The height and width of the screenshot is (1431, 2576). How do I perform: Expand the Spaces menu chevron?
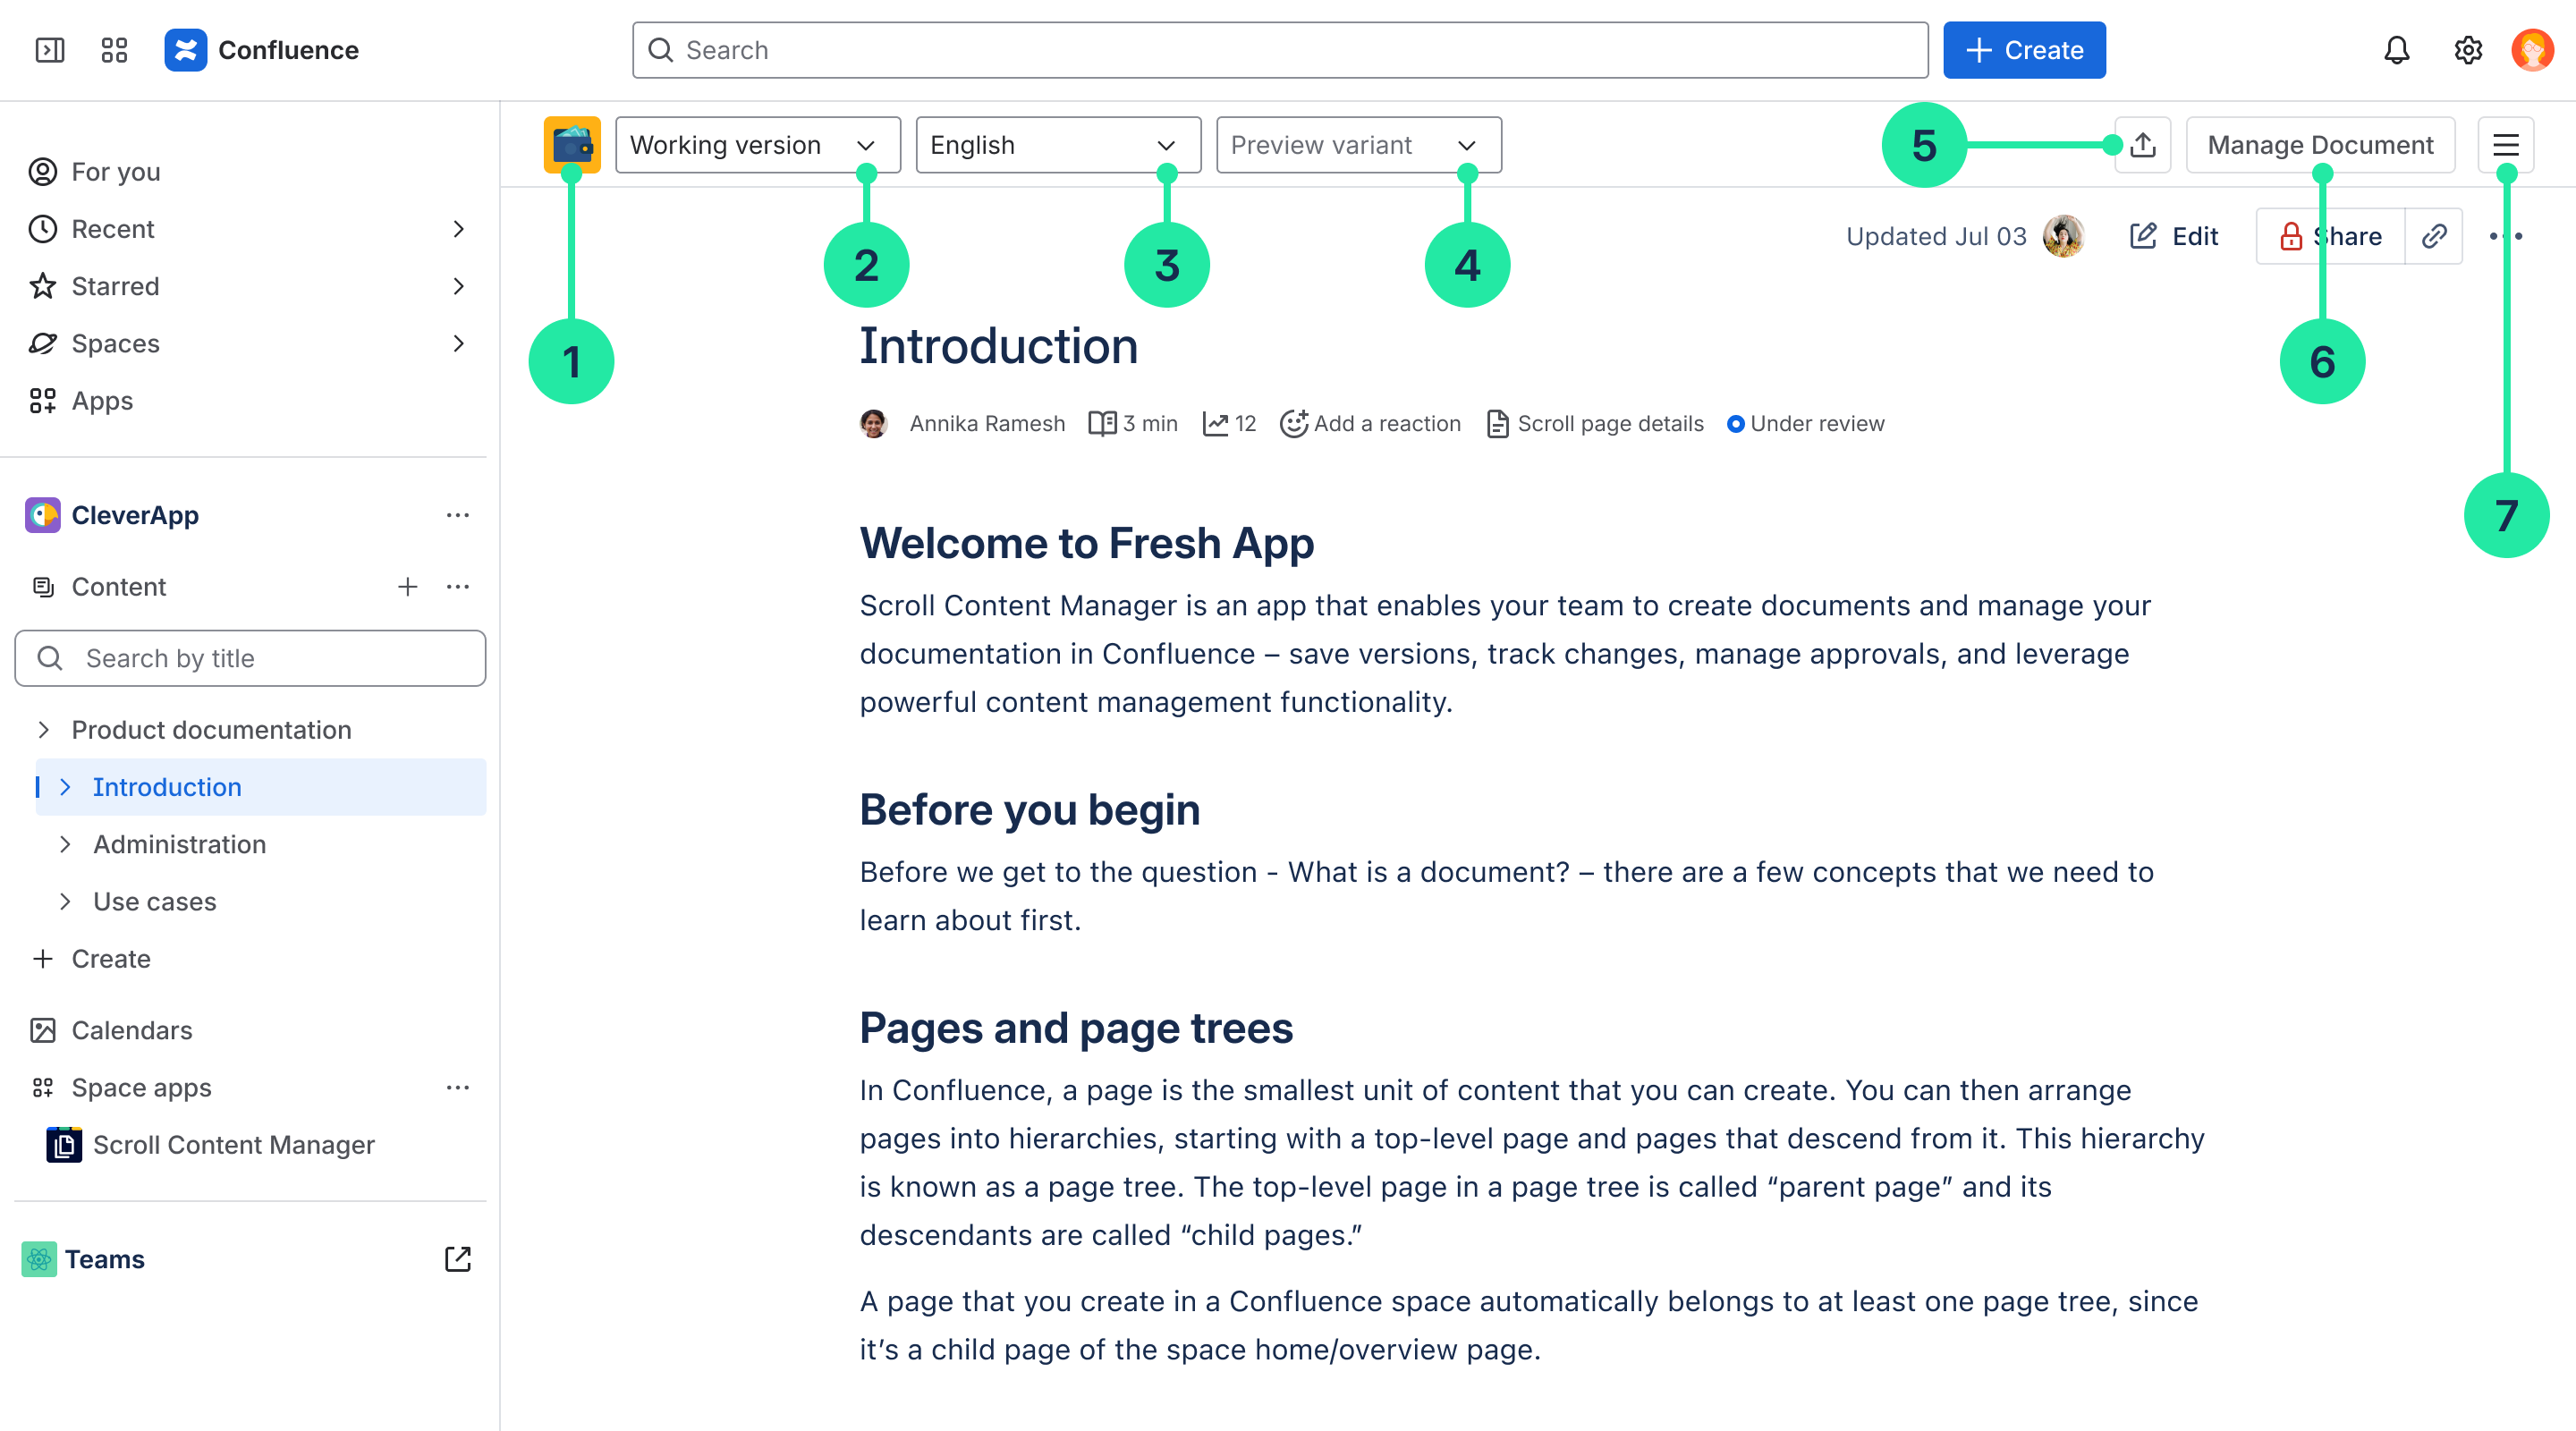coord(458,343)
